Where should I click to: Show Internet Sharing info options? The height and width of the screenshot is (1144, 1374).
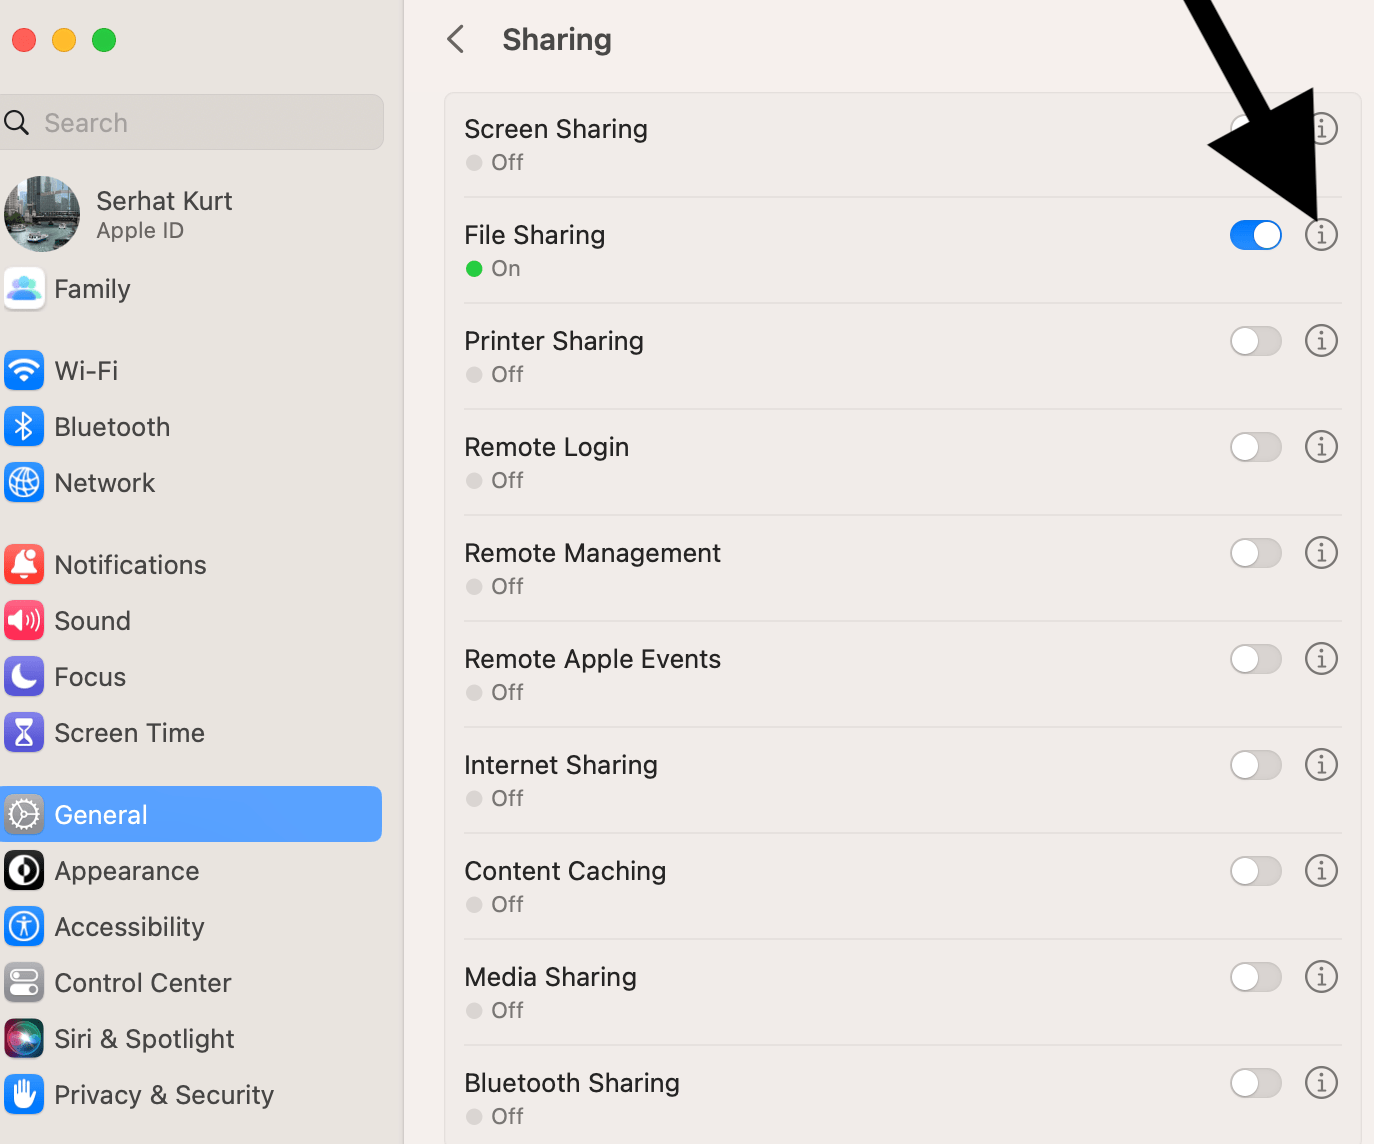pyautogui.click(x=1321, y=765)
